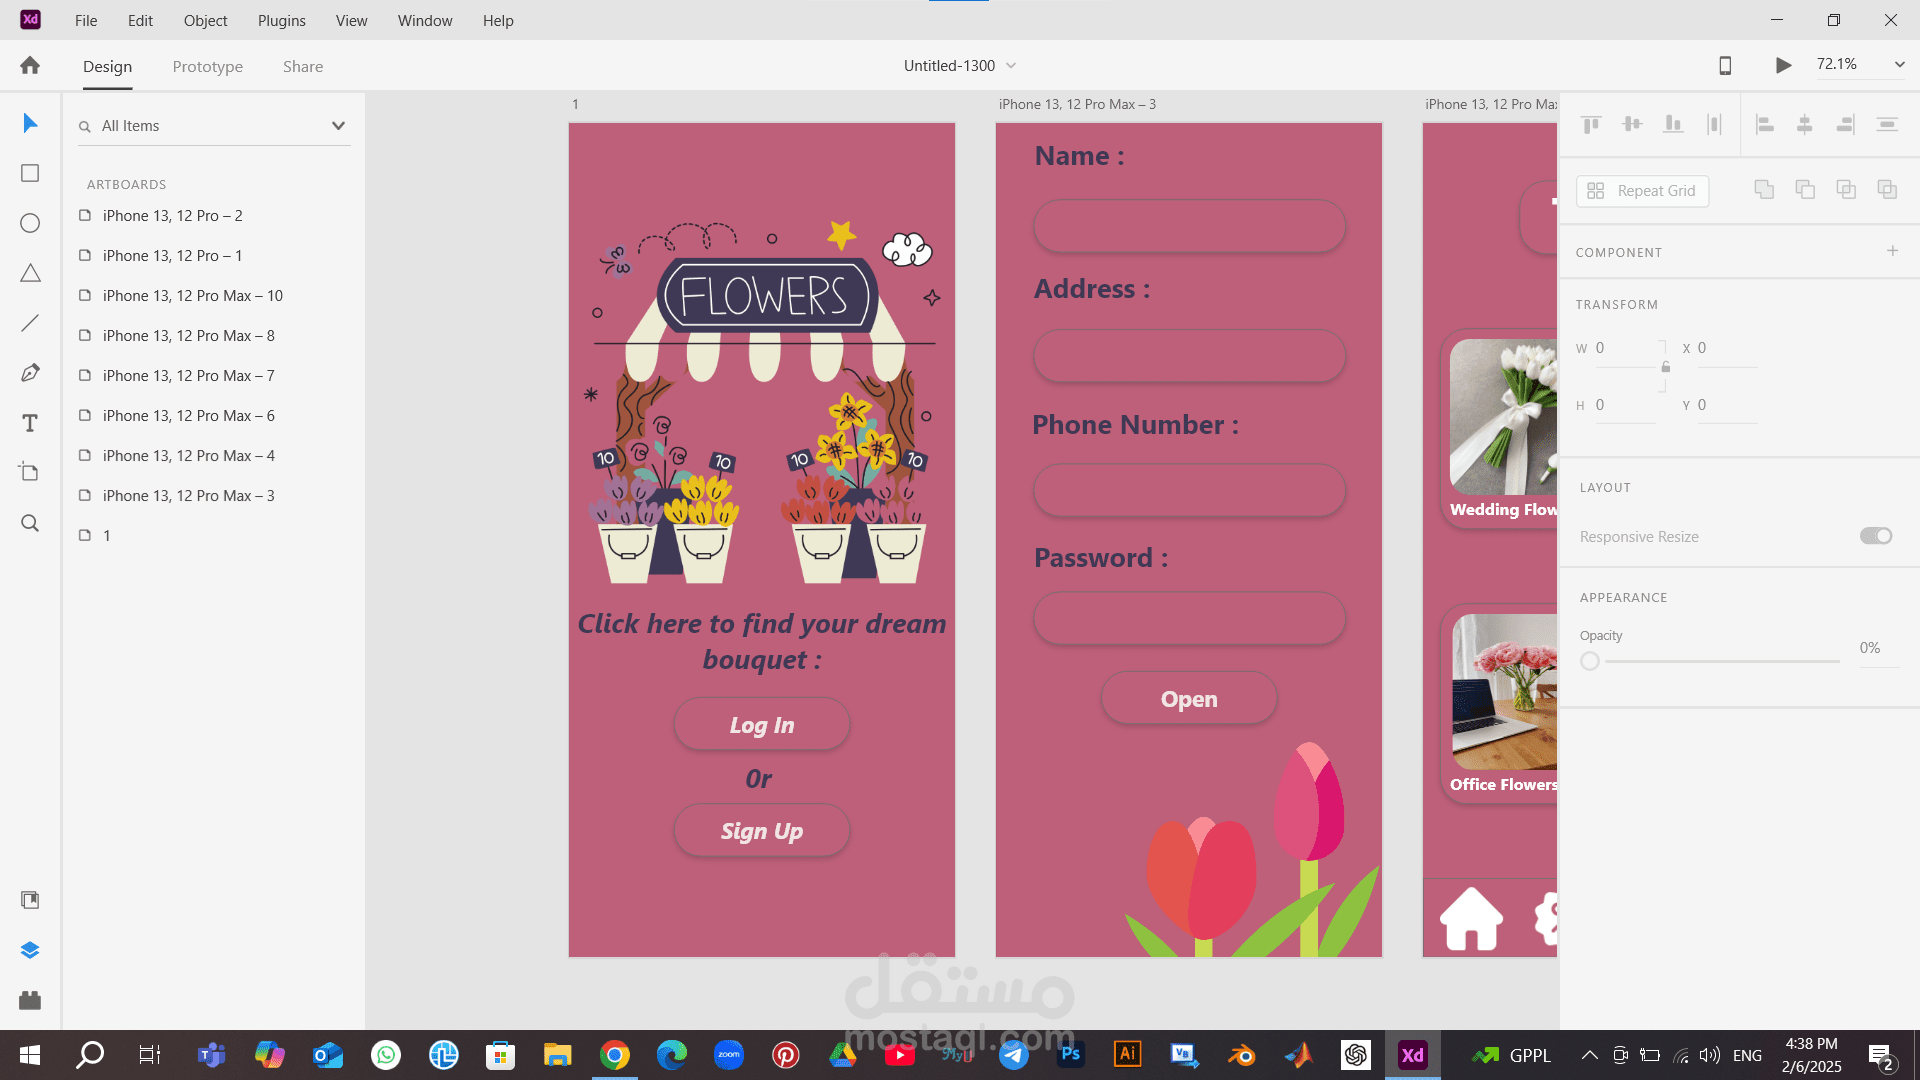Open the Libraries panel icon
1920x1080 pixels.
30,900
